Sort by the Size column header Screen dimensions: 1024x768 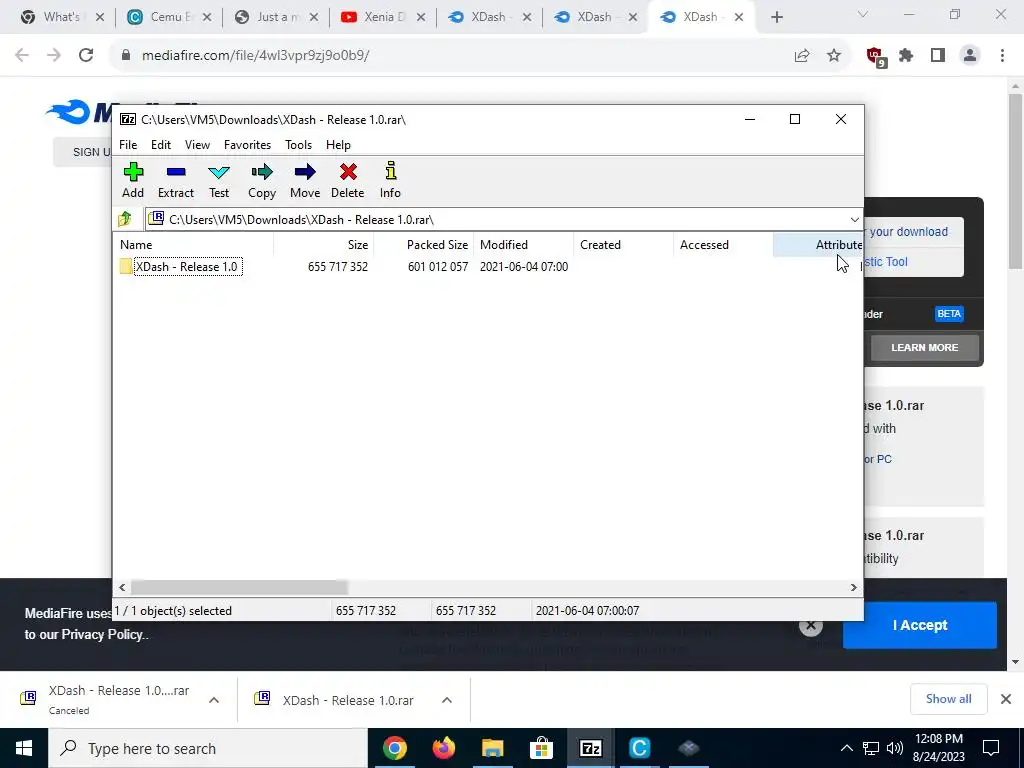(x=324, y=245)
